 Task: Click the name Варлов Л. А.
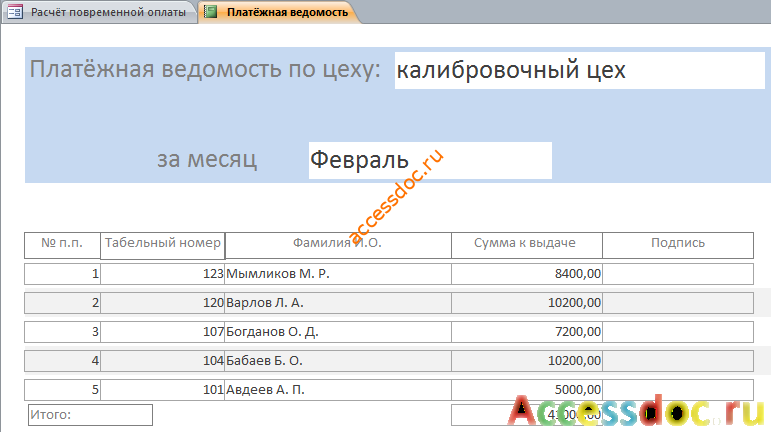point(338,303)
